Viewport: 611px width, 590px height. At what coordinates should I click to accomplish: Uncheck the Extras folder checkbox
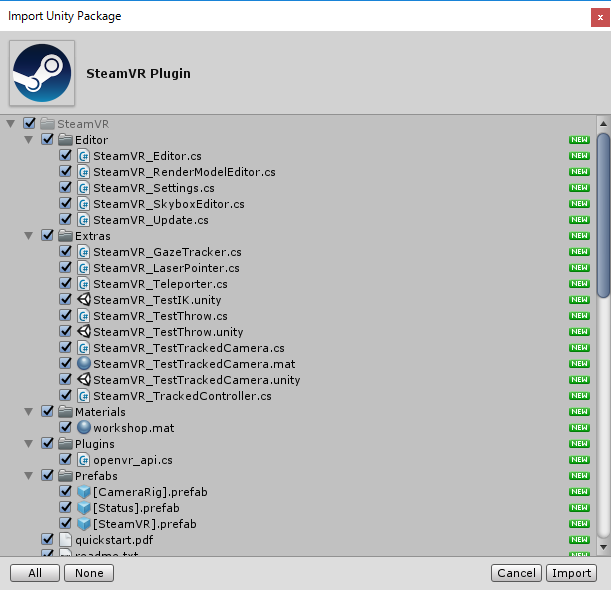48,235
